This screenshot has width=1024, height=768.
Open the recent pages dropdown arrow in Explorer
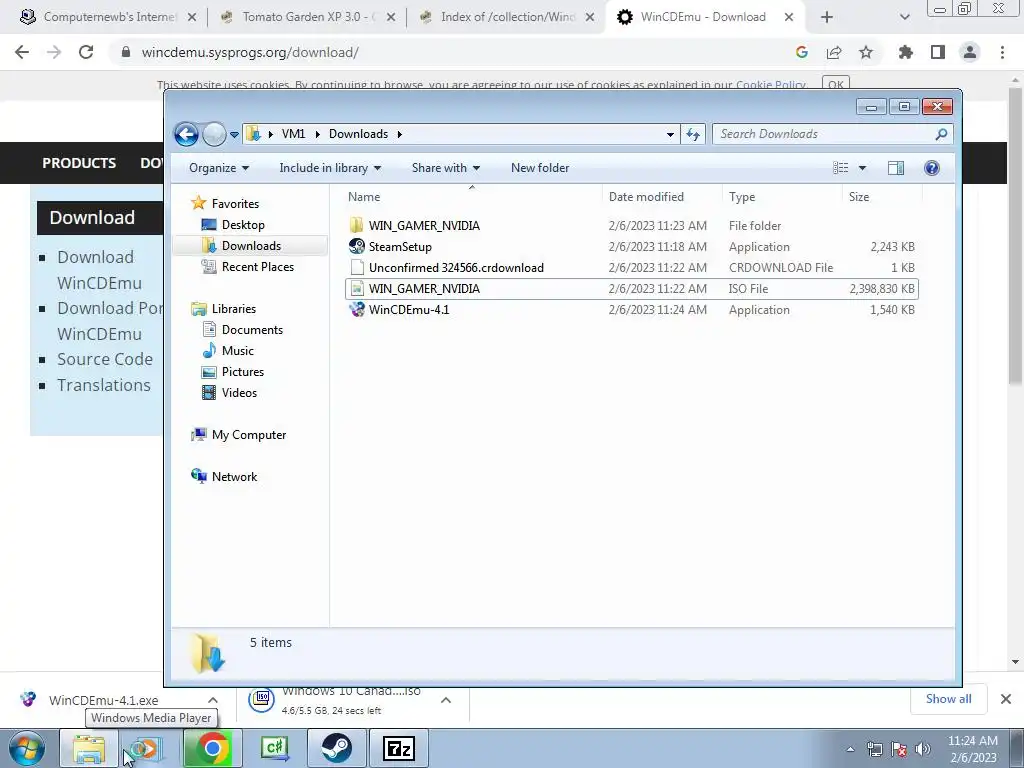(x=234, y=135)
